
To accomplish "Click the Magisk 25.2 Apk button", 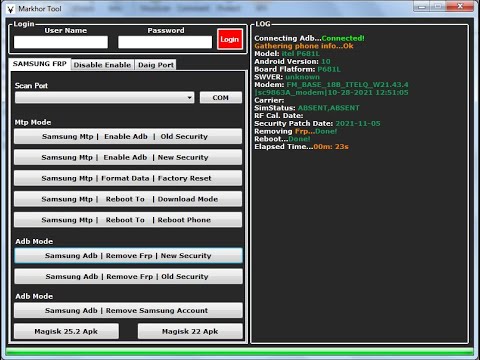I will (x=66, y=331).
